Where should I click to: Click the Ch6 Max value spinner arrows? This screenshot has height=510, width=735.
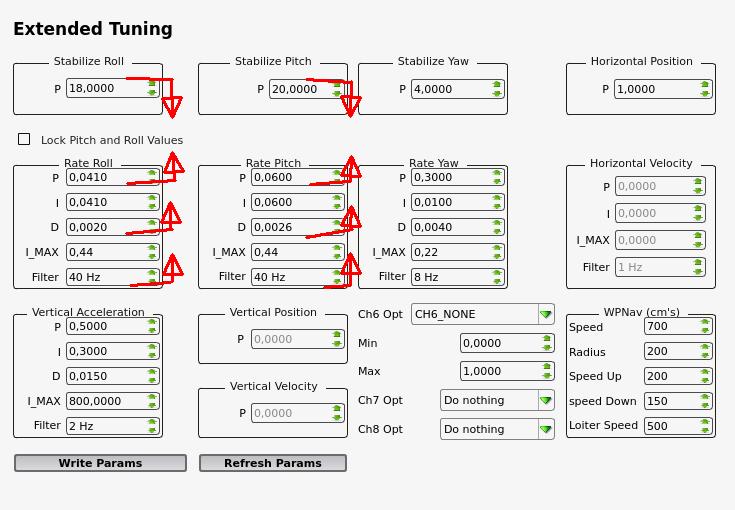coord(546,371)
